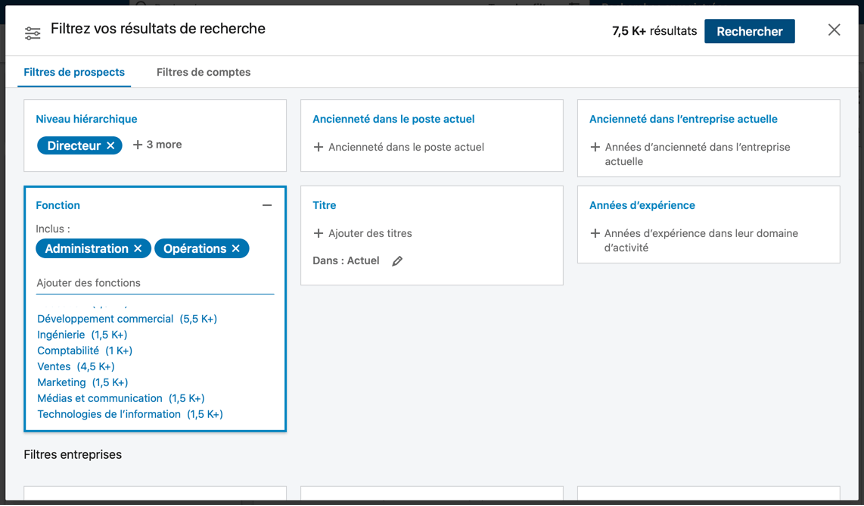Image resolution: width=864 pixels, height=506 pixels.
Task: Click the filter sliders icon beside title
Action: click(33, 34)
